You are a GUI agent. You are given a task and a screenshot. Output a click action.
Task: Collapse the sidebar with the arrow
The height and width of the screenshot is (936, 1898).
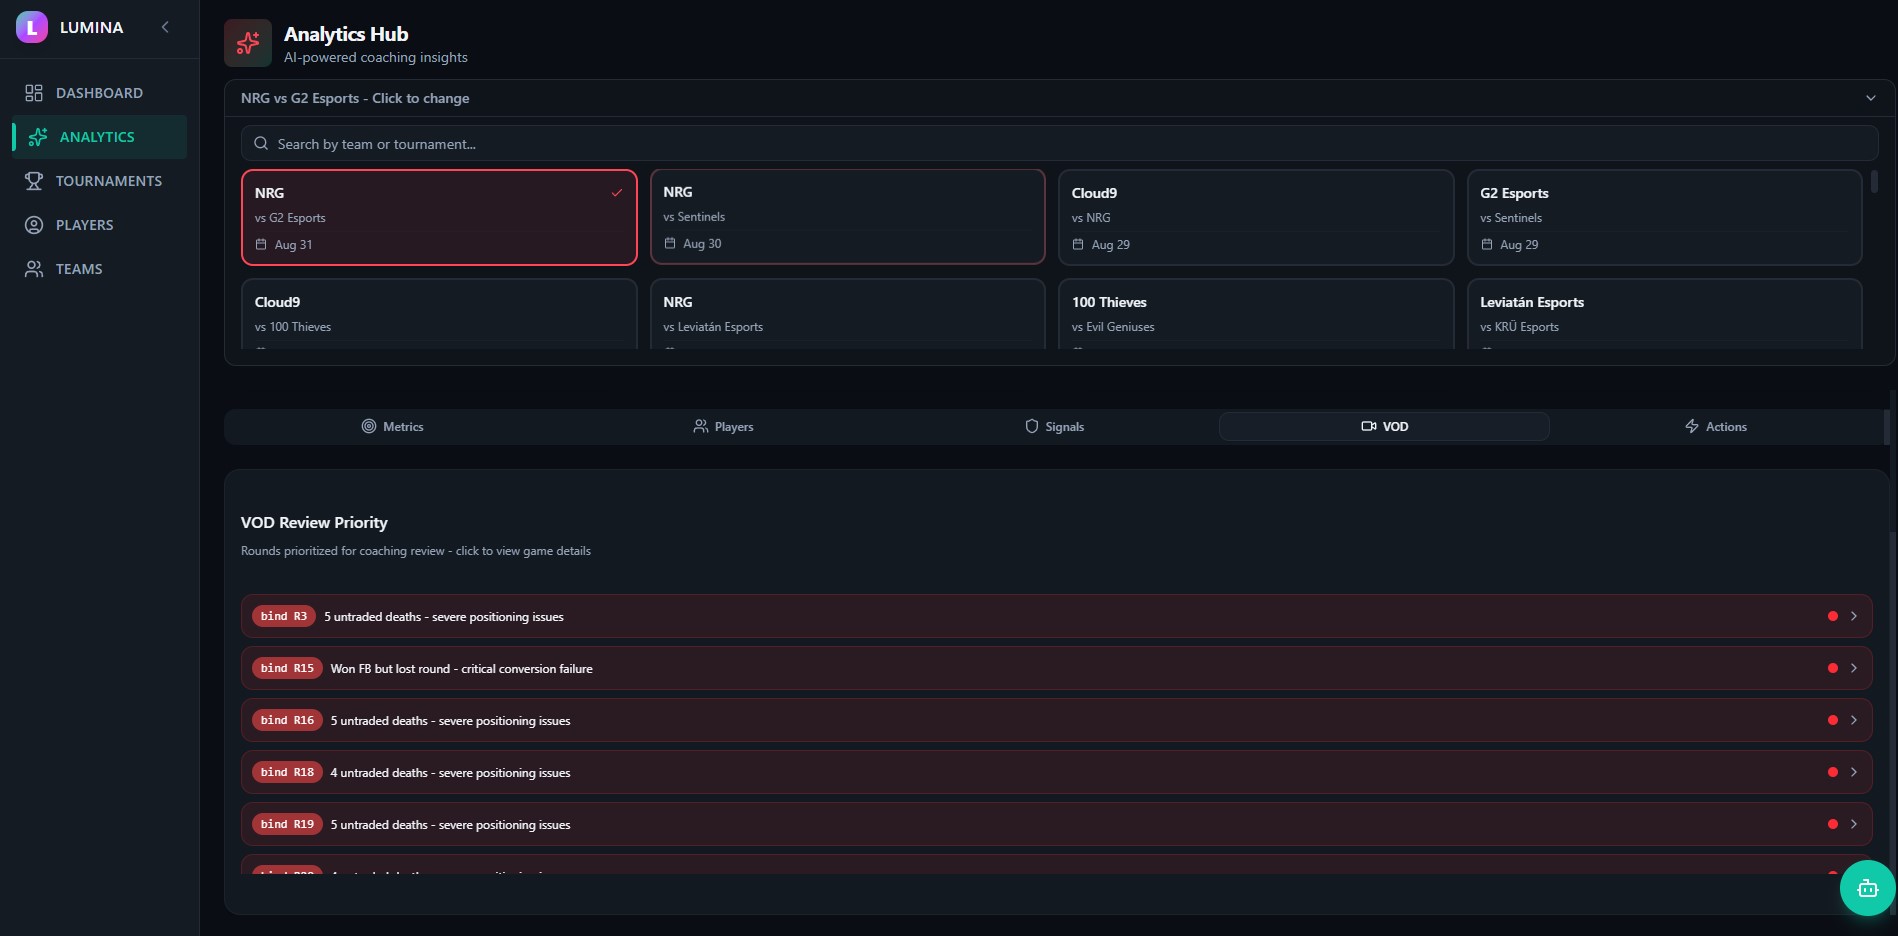(x=165, y=27)
